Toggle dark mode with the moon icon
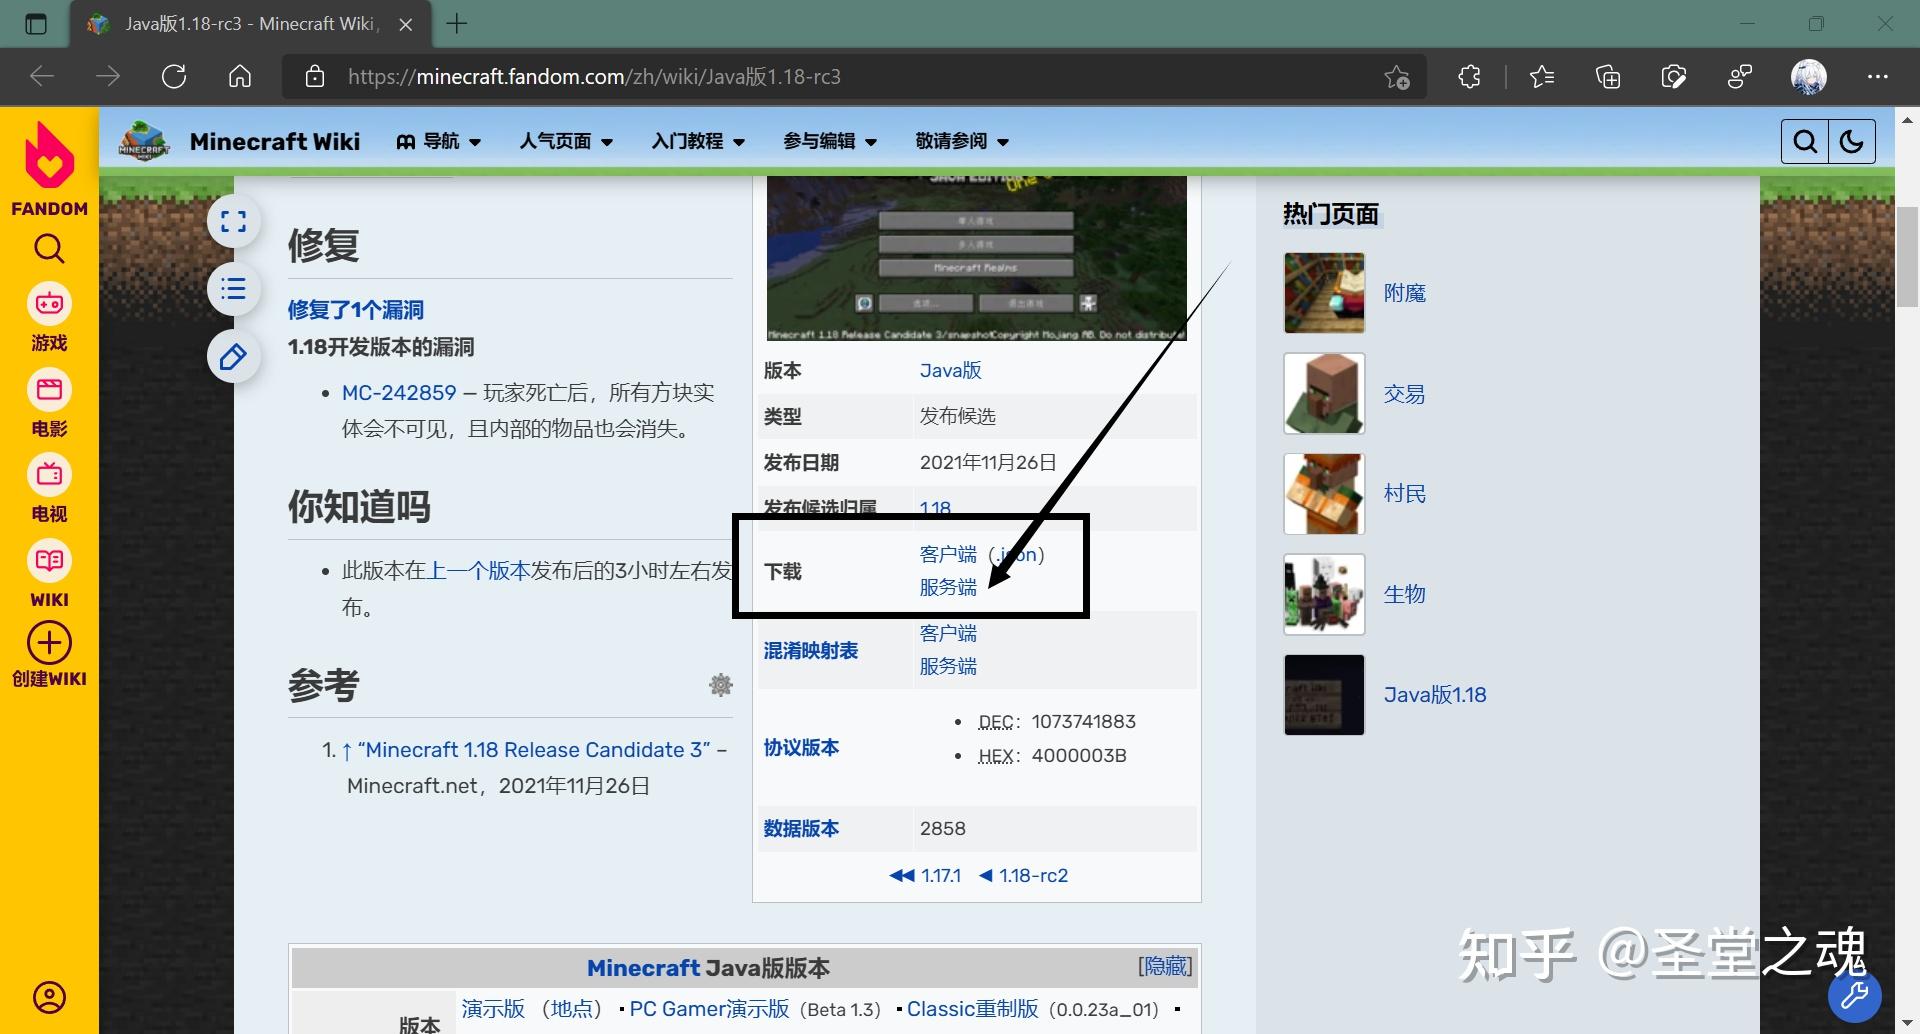Image resolution: width=1920 pixels, height=1034 pixels. tap(1852, 141)
